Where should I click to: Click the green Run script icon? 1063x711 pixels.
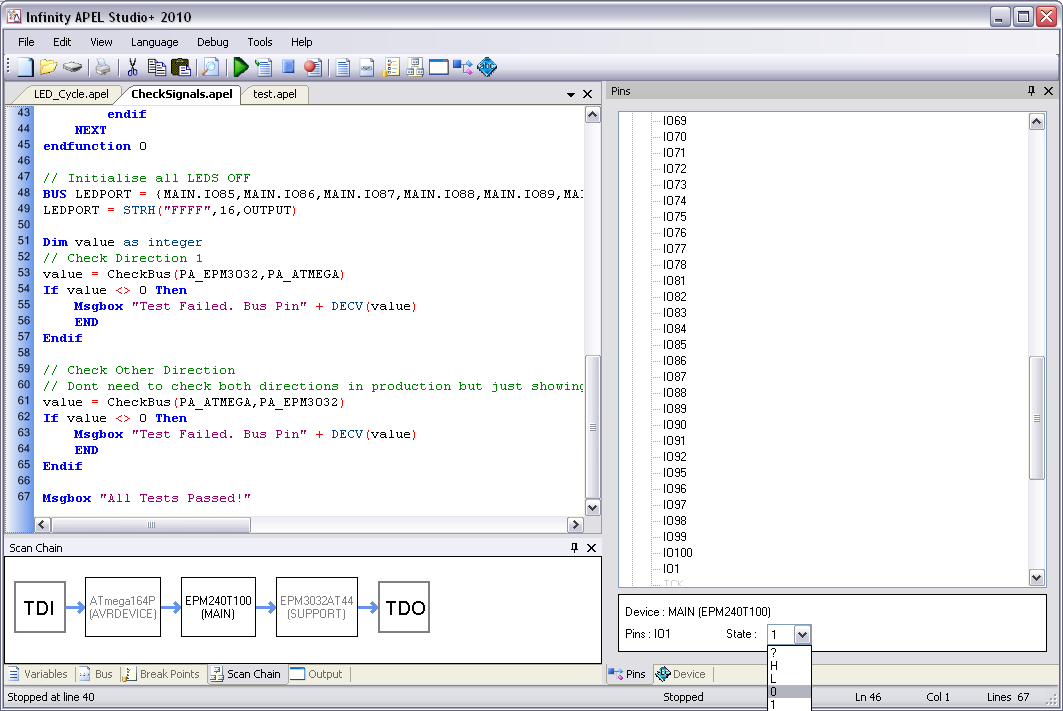coord(240,67)
